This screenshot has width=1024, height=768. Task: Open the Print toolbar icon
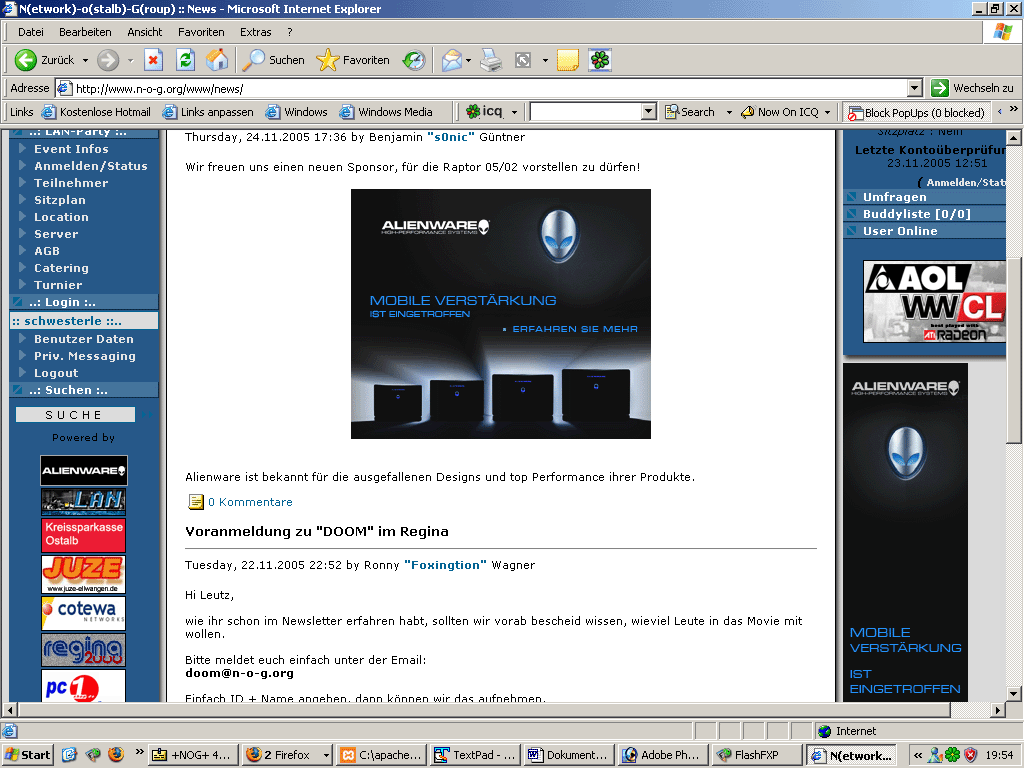pyautogui.click(x=490, y=60)
